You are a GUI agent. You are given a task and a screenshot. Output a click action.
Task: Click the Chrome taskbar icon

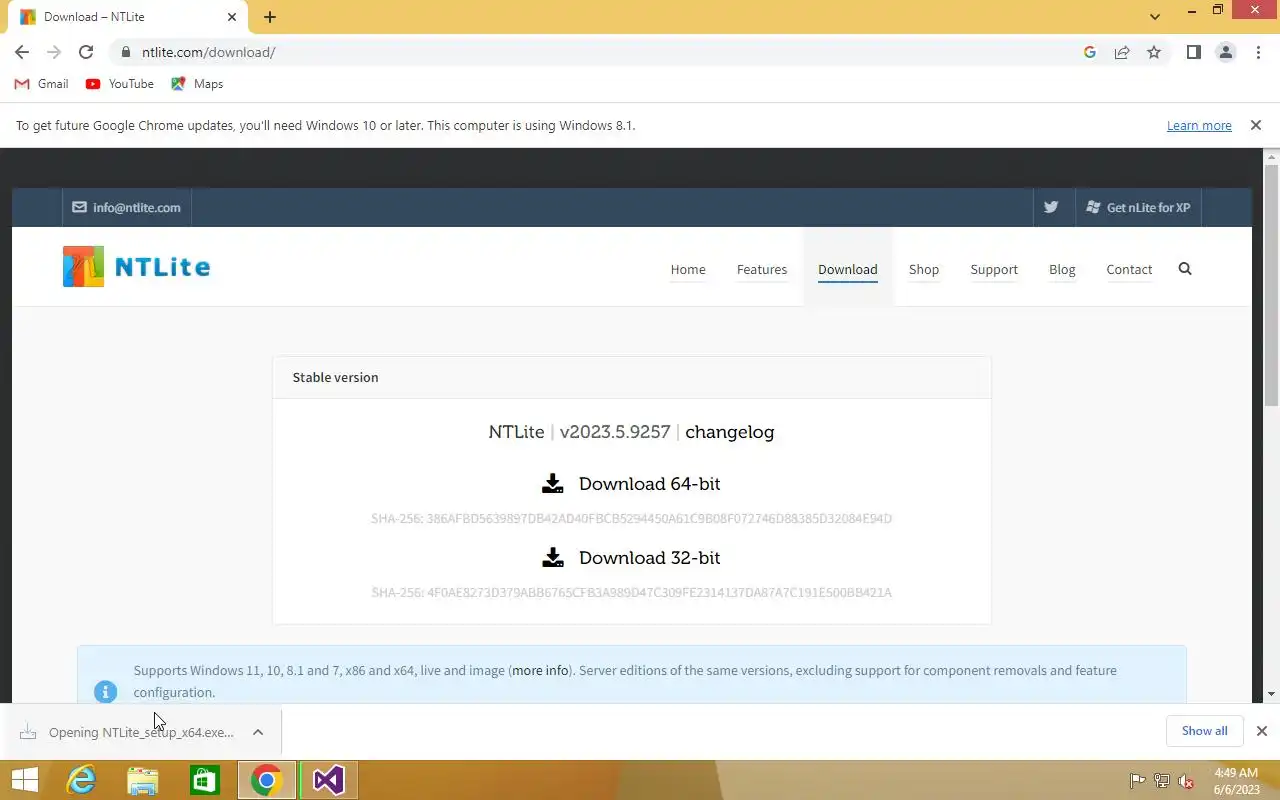coord(266,780)
